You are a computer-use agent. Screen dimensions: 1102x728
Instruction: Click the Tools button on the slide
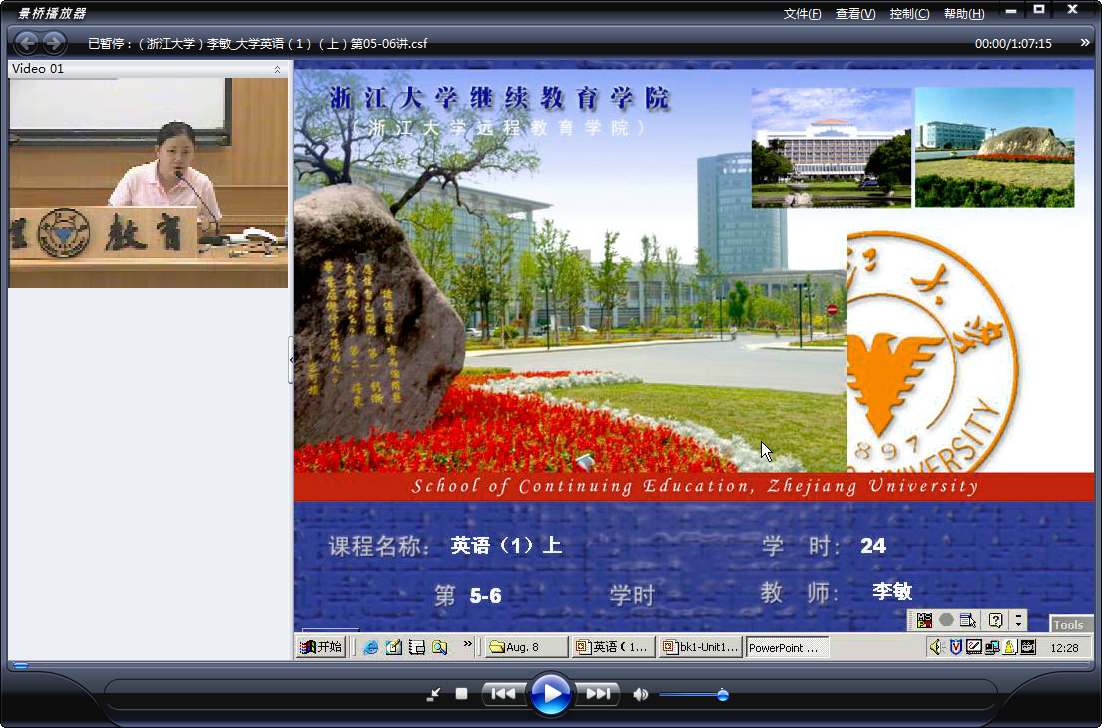(x=1068, y=624)
